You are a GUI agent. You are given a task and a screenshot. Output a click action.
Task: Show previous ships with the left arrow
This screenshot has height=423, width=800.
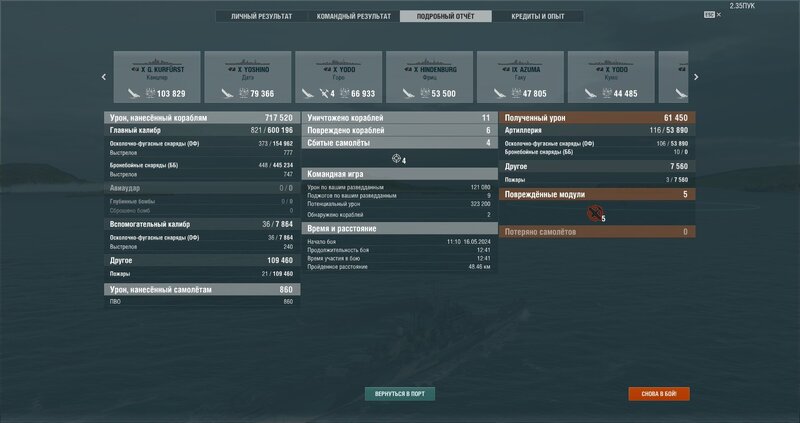pyautogui.click(x=104, y=77)
